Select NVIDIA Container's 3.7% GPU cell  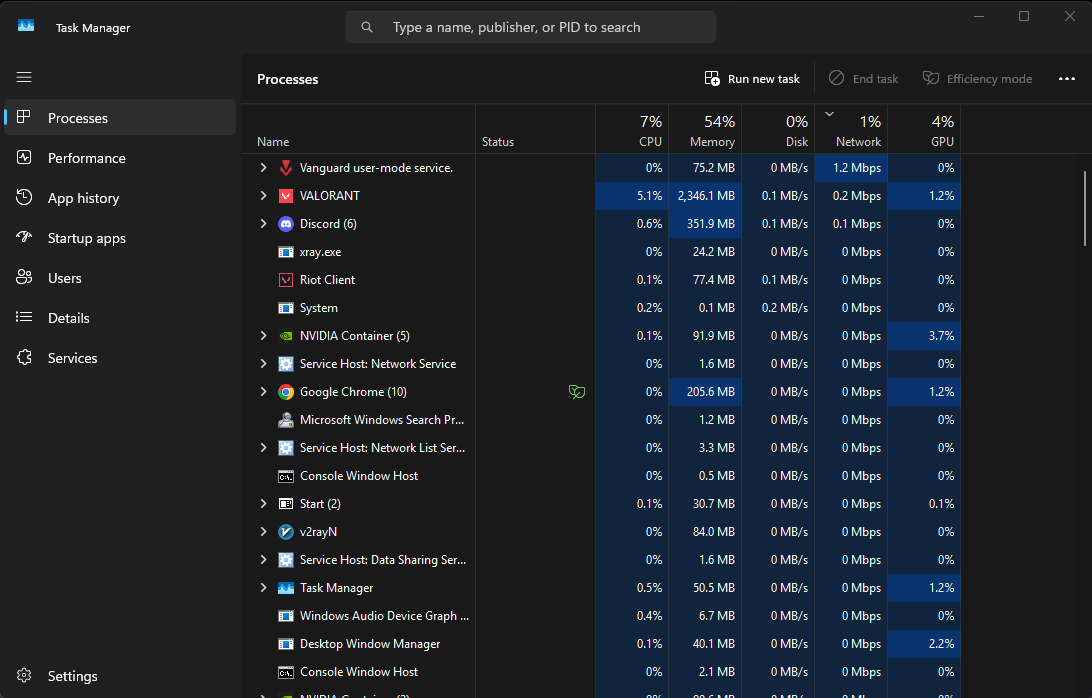tap(924, 336)
